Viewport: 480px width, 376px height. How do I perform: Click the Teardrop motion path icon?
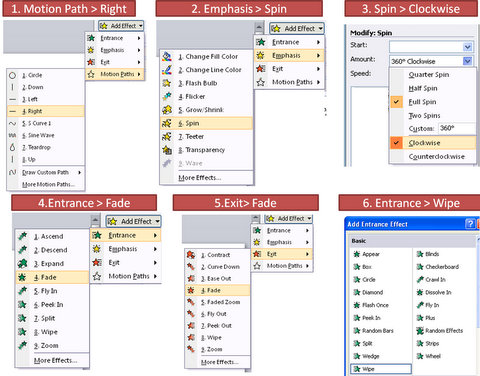coord(12,147)
